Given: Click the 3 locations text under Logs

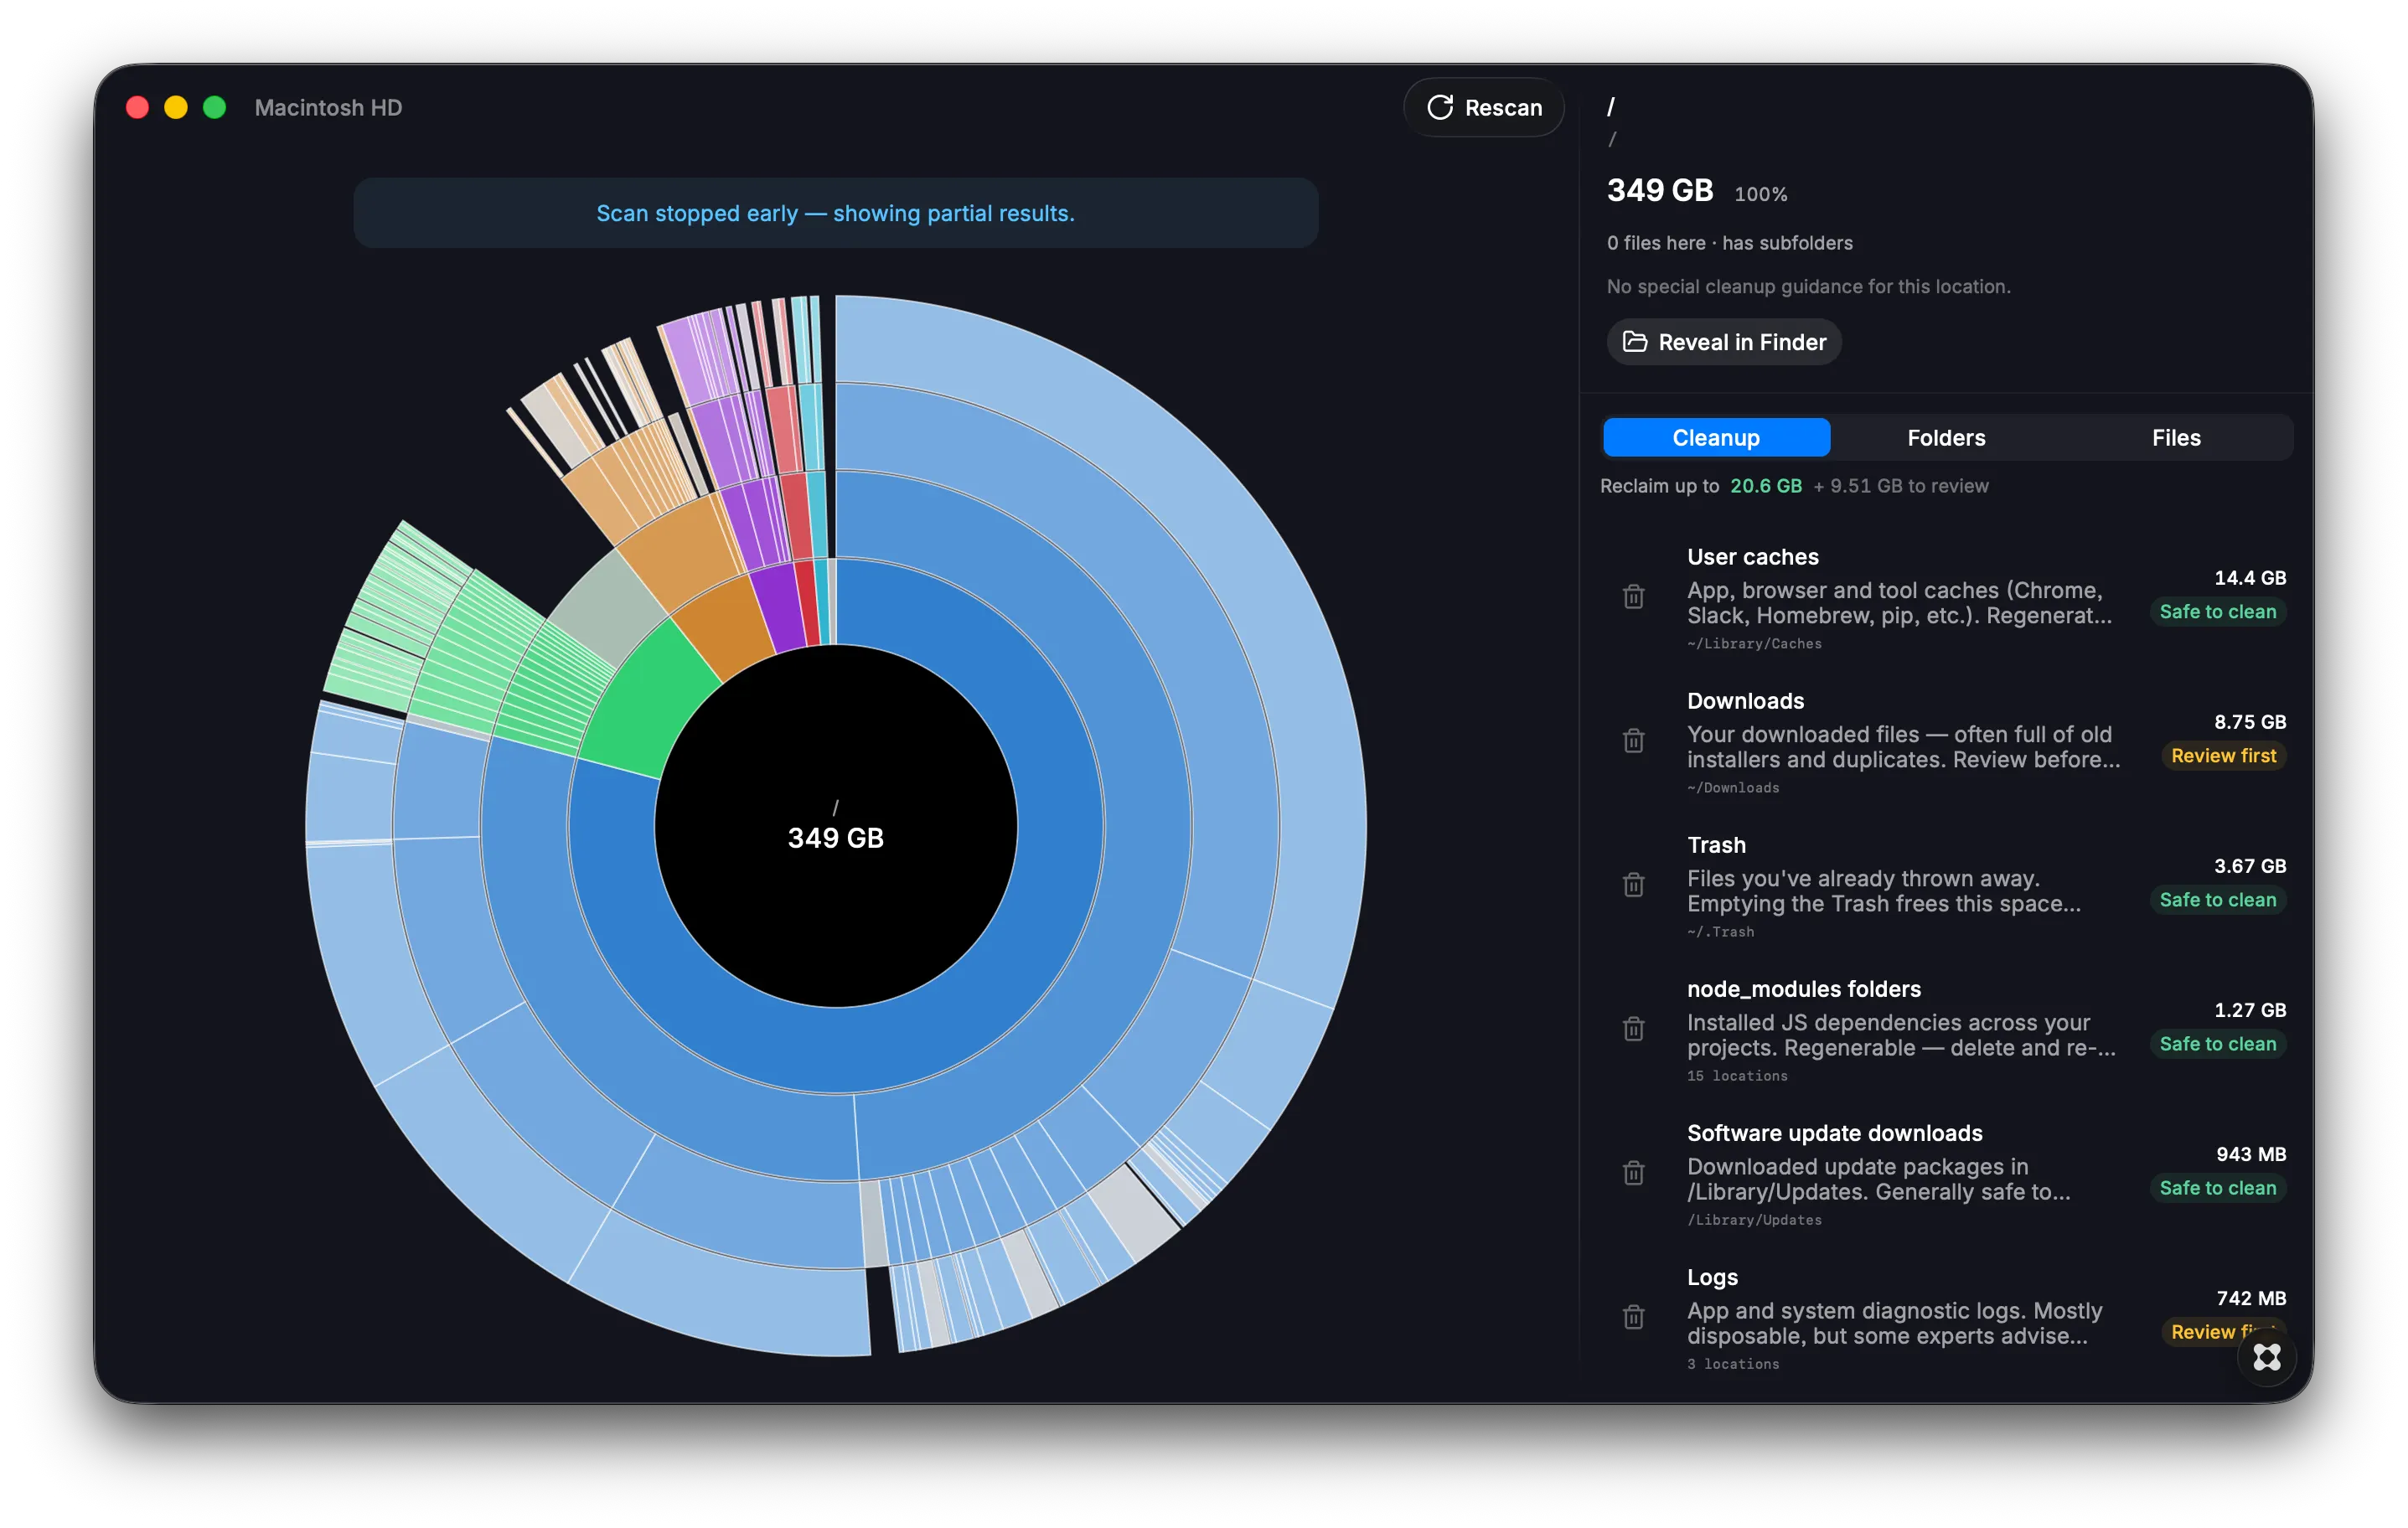Looking at the screenshot, I should [x=1733, y=1364].
